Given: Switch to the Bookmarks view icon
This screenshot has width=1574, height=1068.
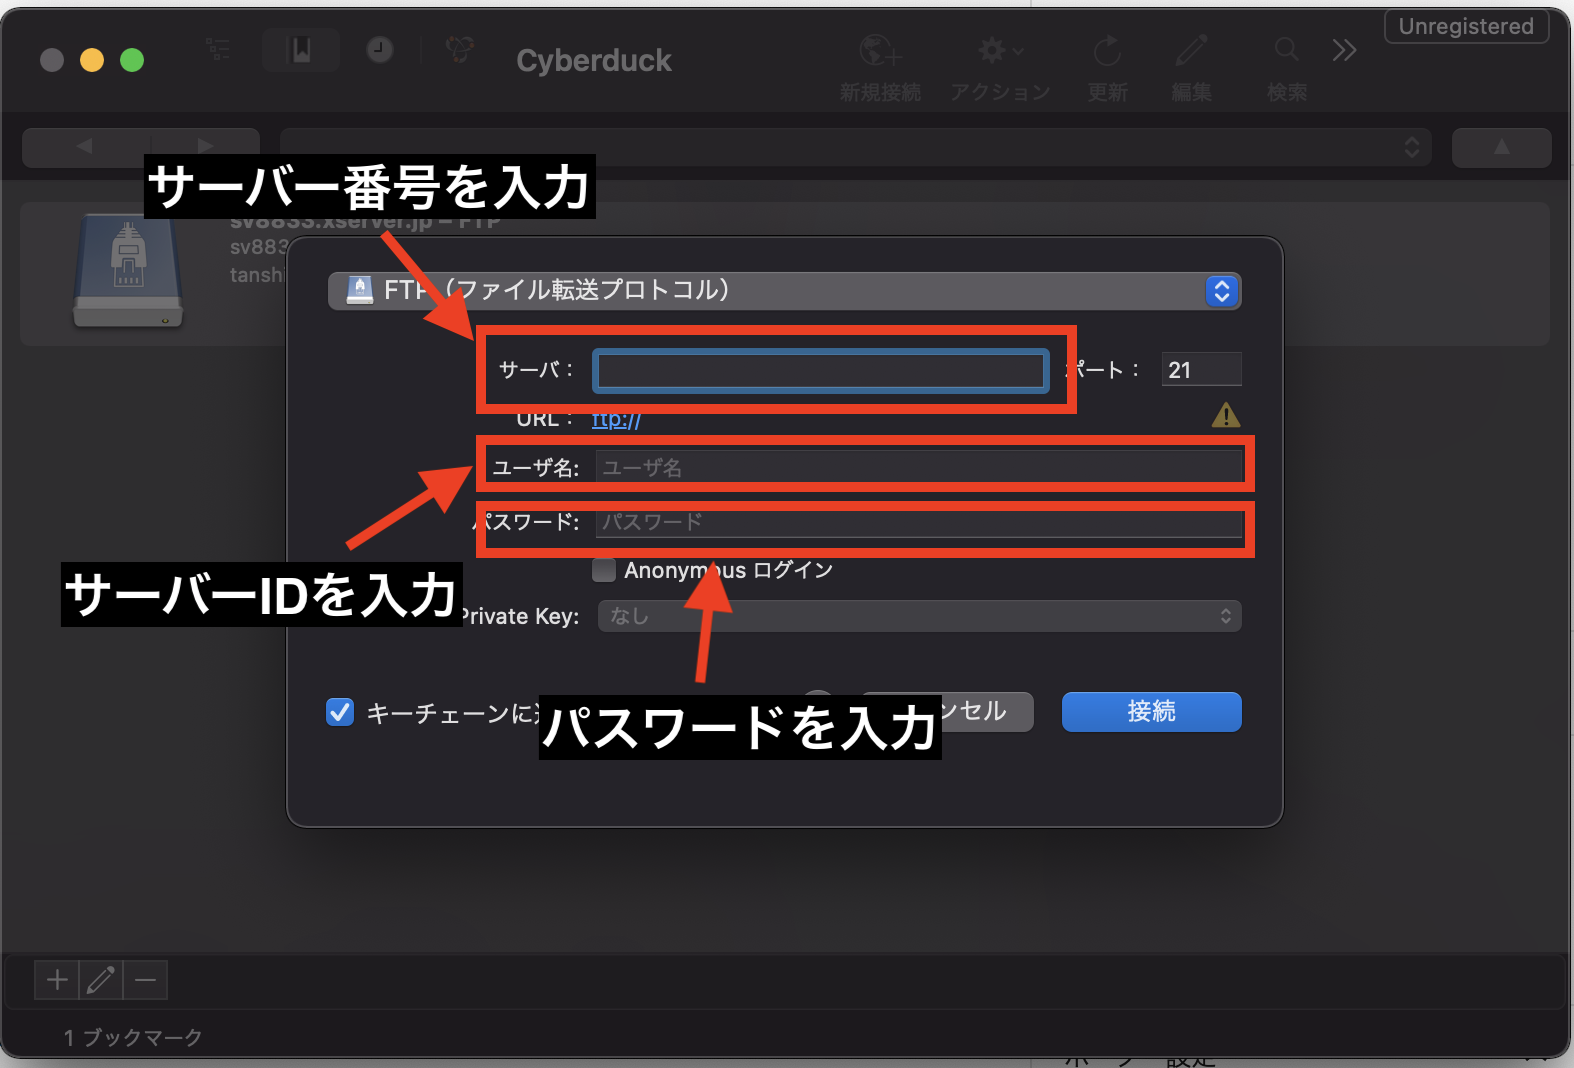Looking at the screenshot, I should point(301,50).
